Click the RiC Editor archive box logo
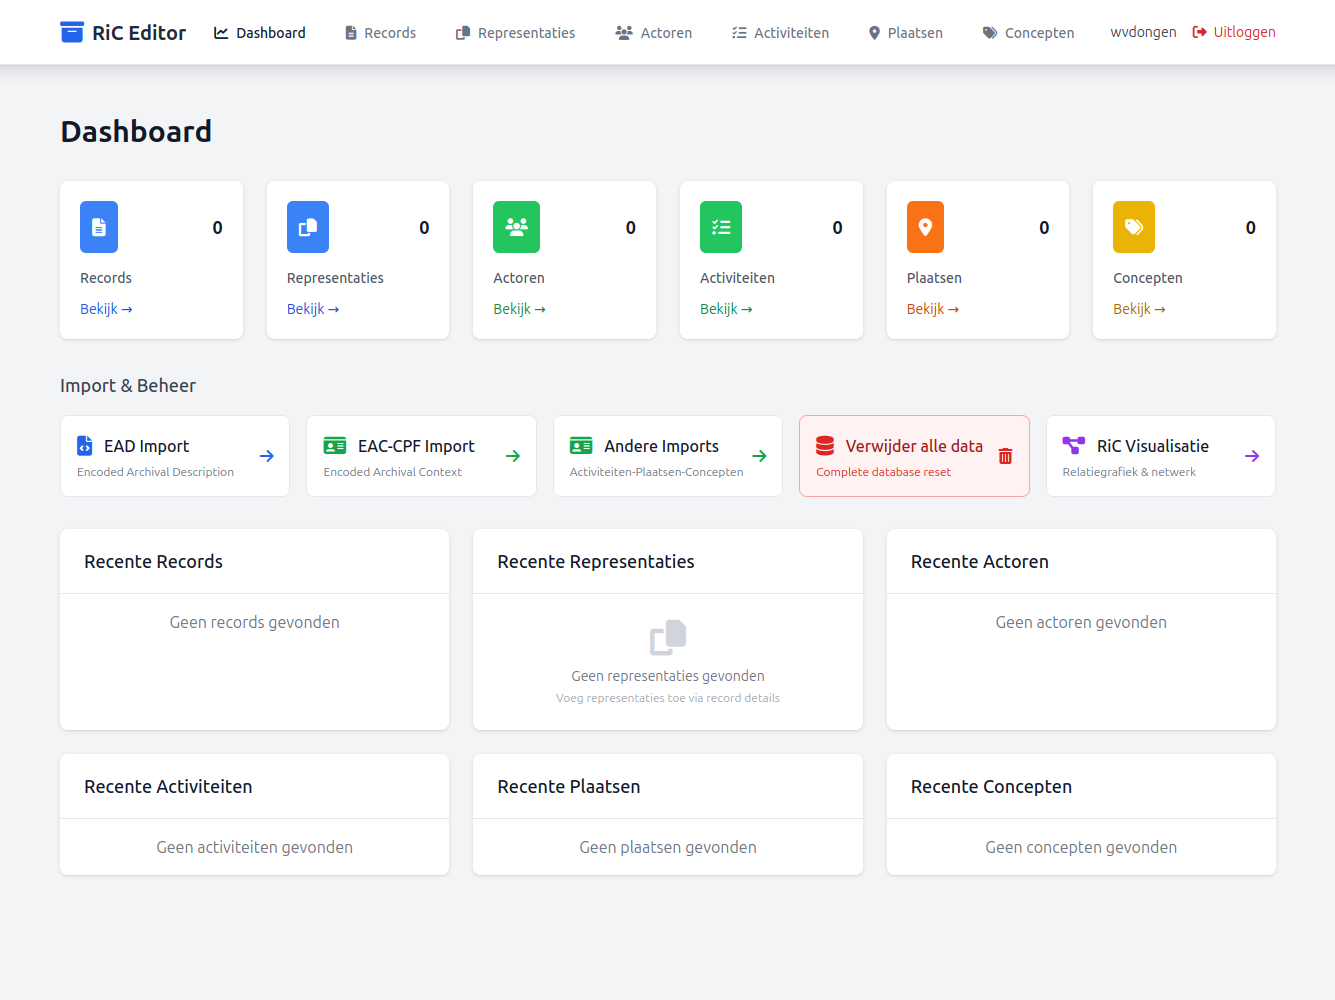This screenshot has width=1335, height=1000. 72,32
